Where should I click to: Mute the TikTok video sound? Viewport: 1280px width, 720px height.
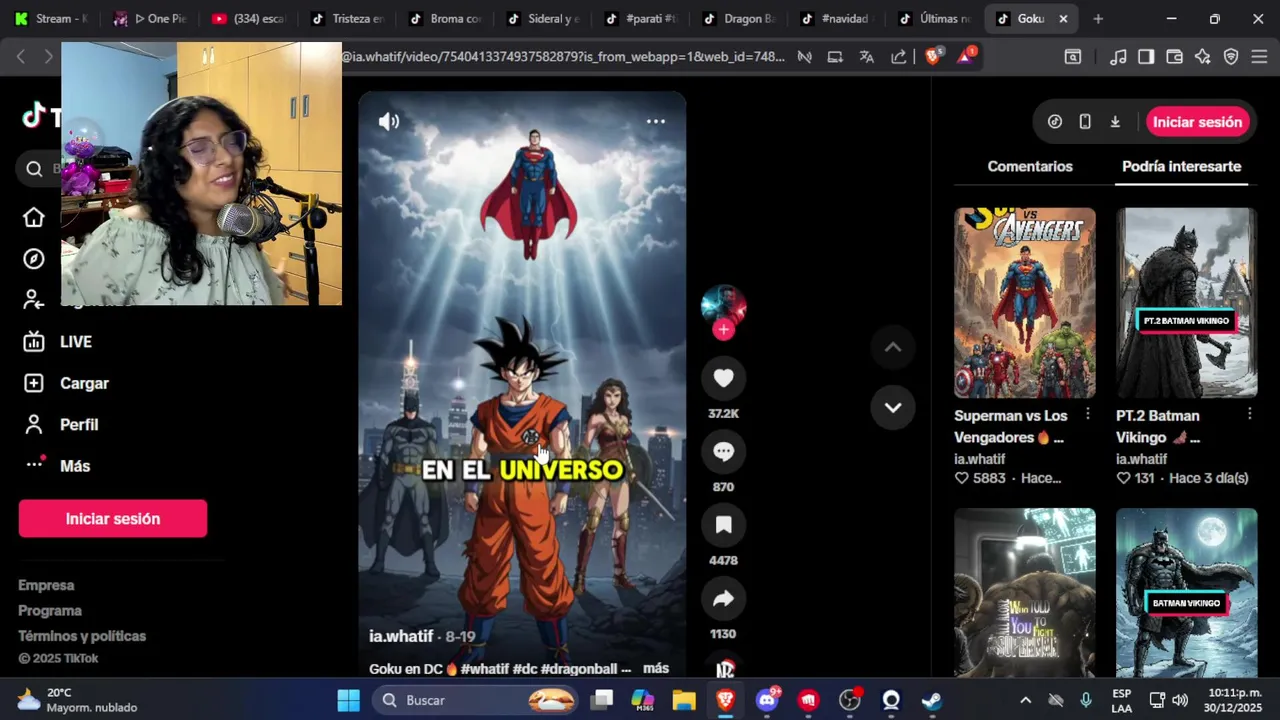389,122
